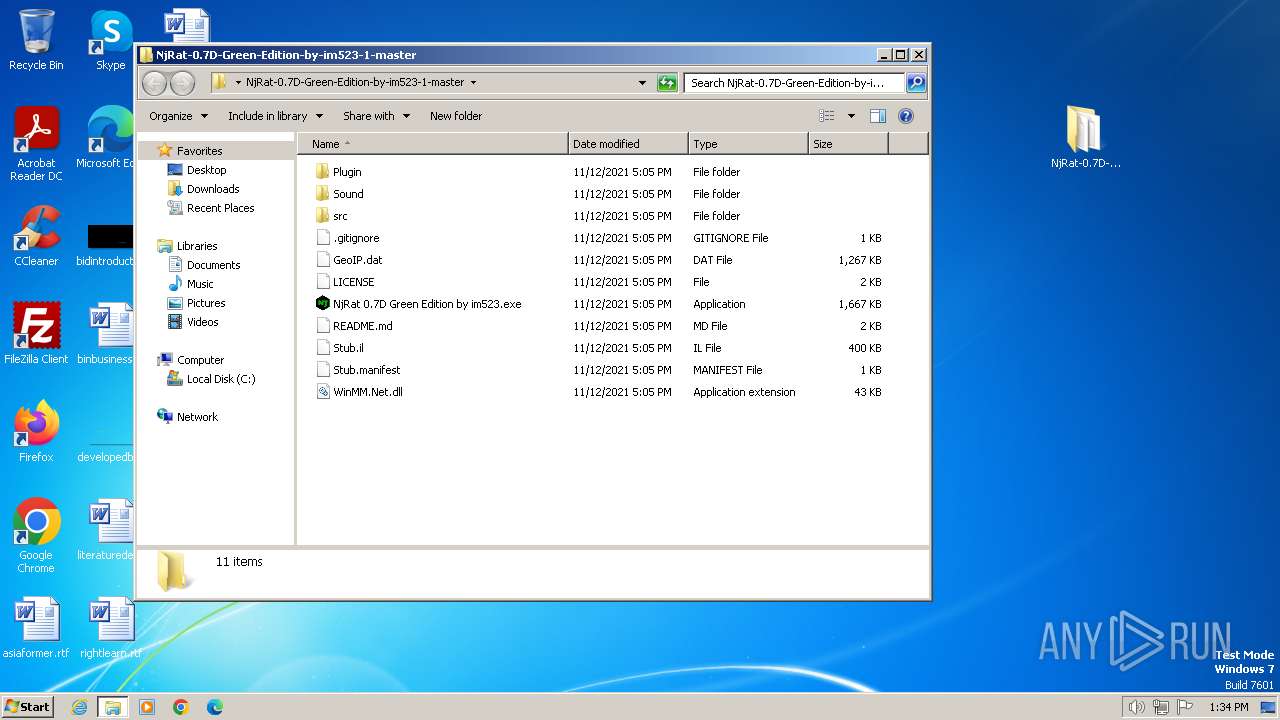Image resolution: width=1280 pixels, height=720 pixels.
Task: Open Microsoft Edge from the taskbar
Action: tap(214, 707)
